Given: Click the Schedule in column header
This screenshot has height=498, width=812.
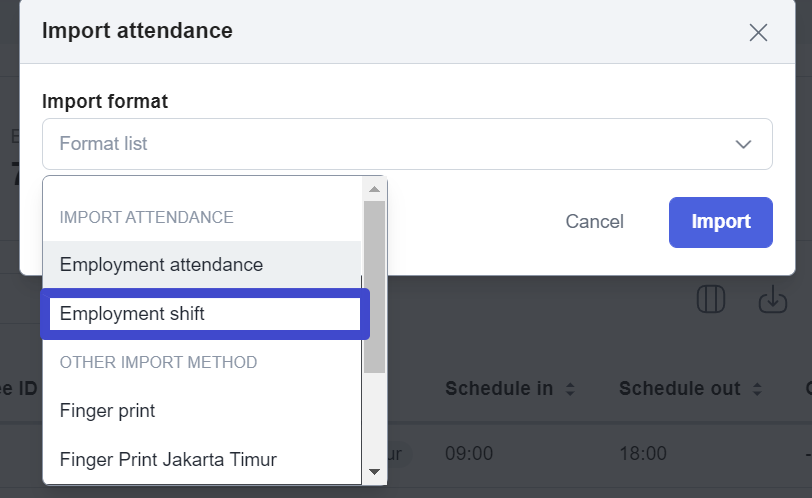Looking at the screenshot, I should point(499,389).
